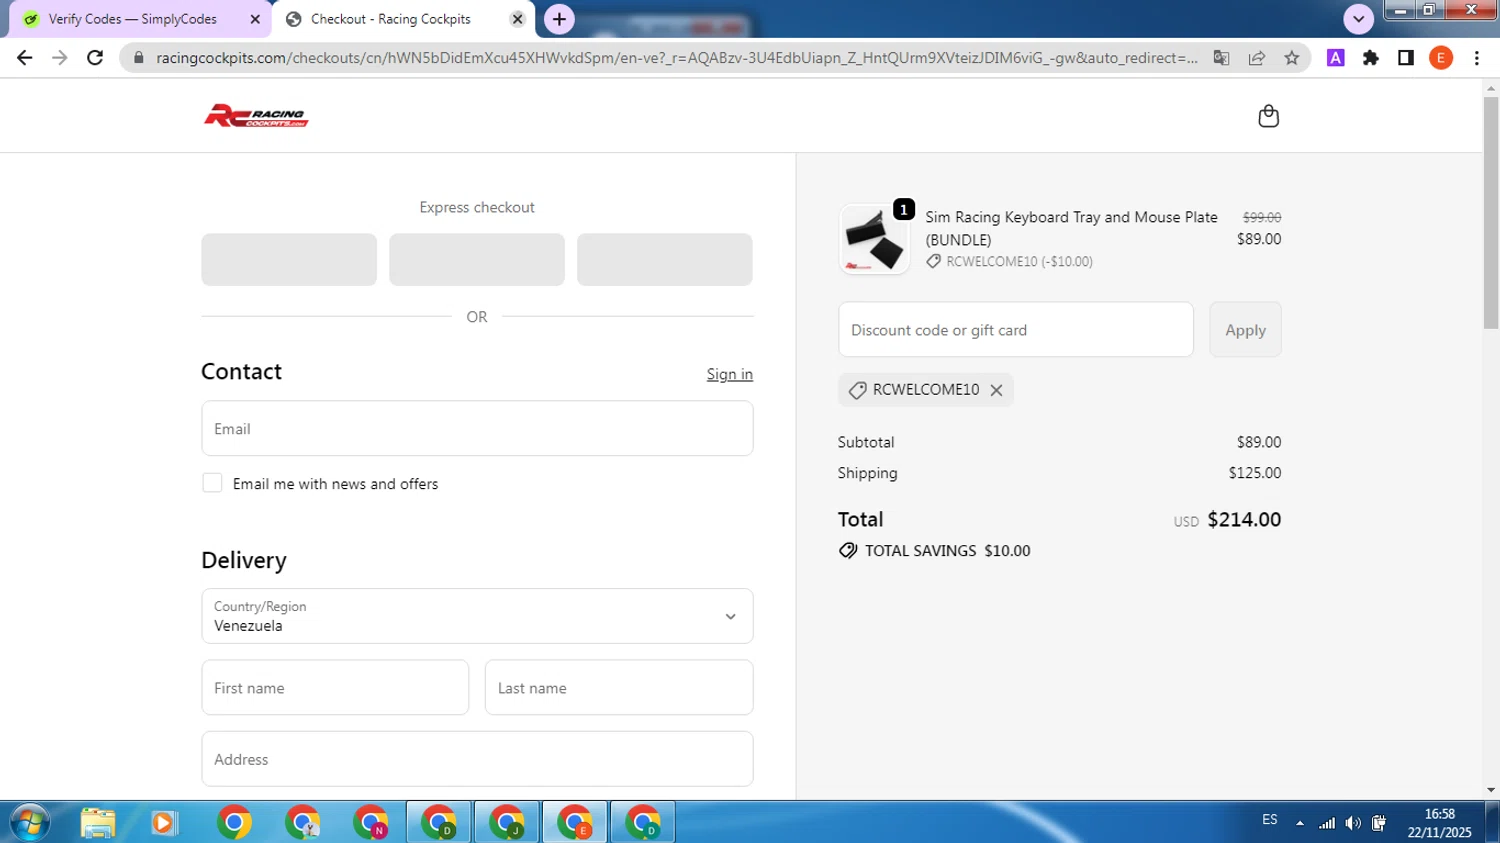
Task: Open the Extensions puzzle icon
Action: point(1371,58)
